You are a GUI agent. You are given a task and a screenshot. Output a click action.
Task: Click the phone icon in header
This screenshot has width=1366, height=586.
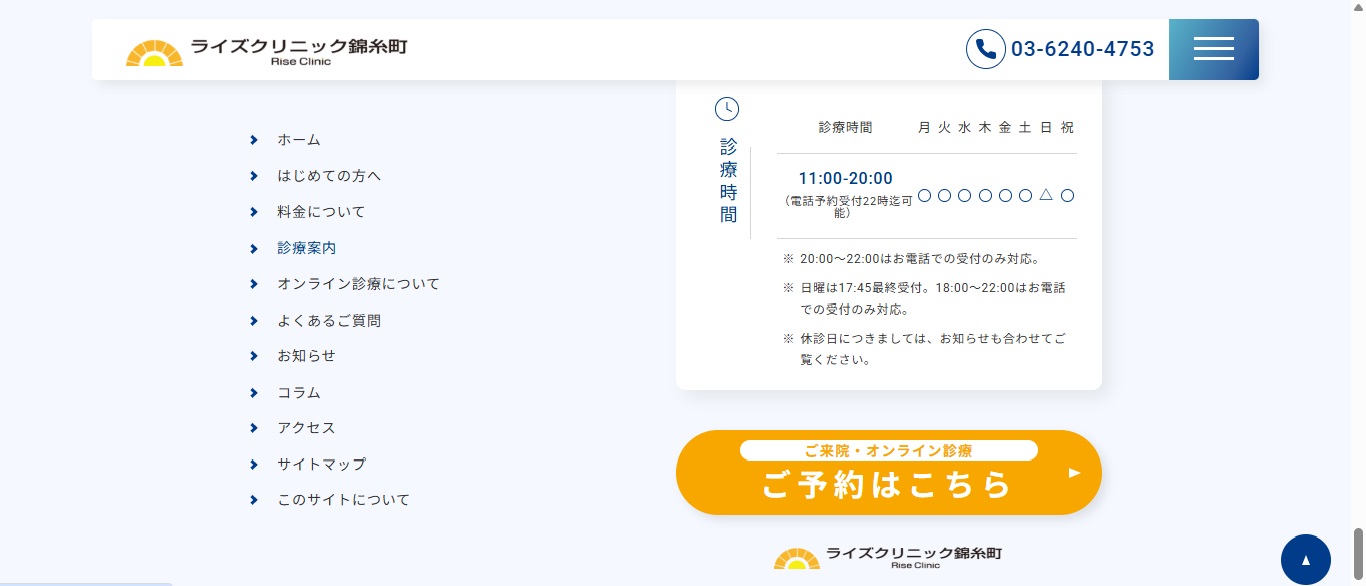pos(985,49)
